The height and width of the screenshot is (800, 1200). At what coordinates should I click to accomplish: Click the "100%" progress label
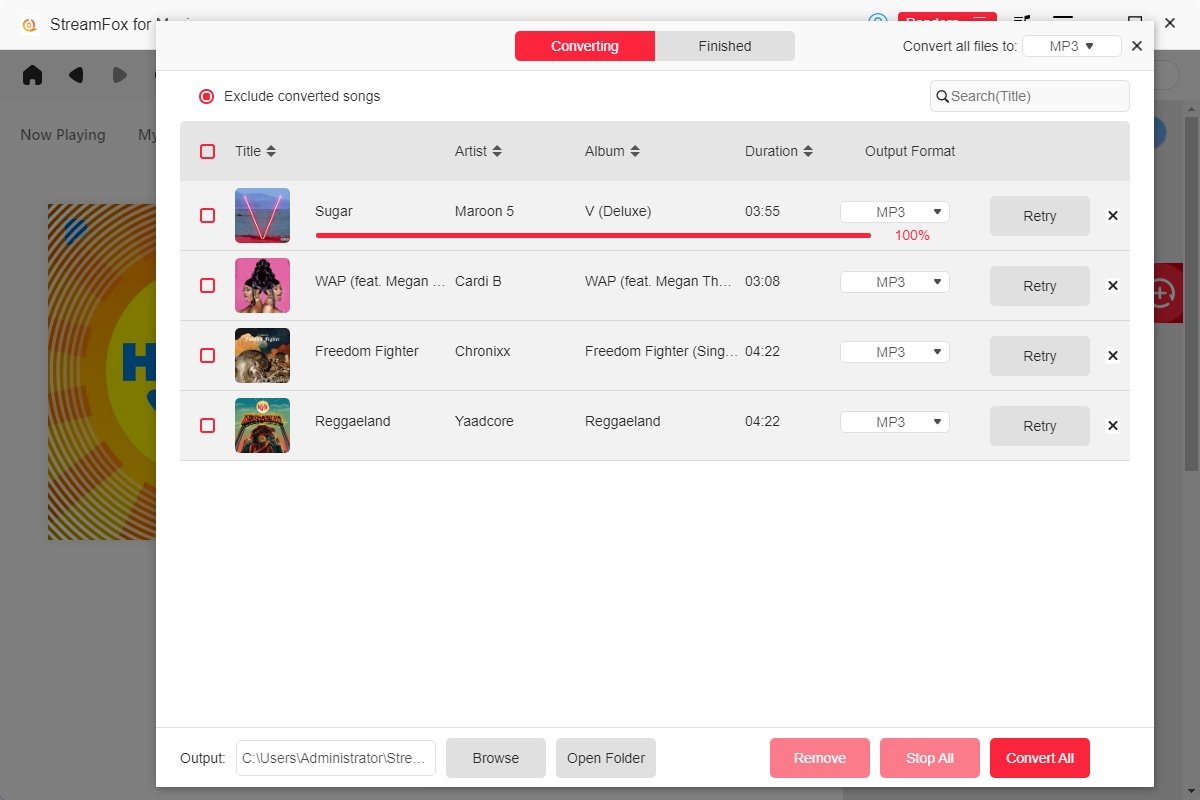[912, 236]
